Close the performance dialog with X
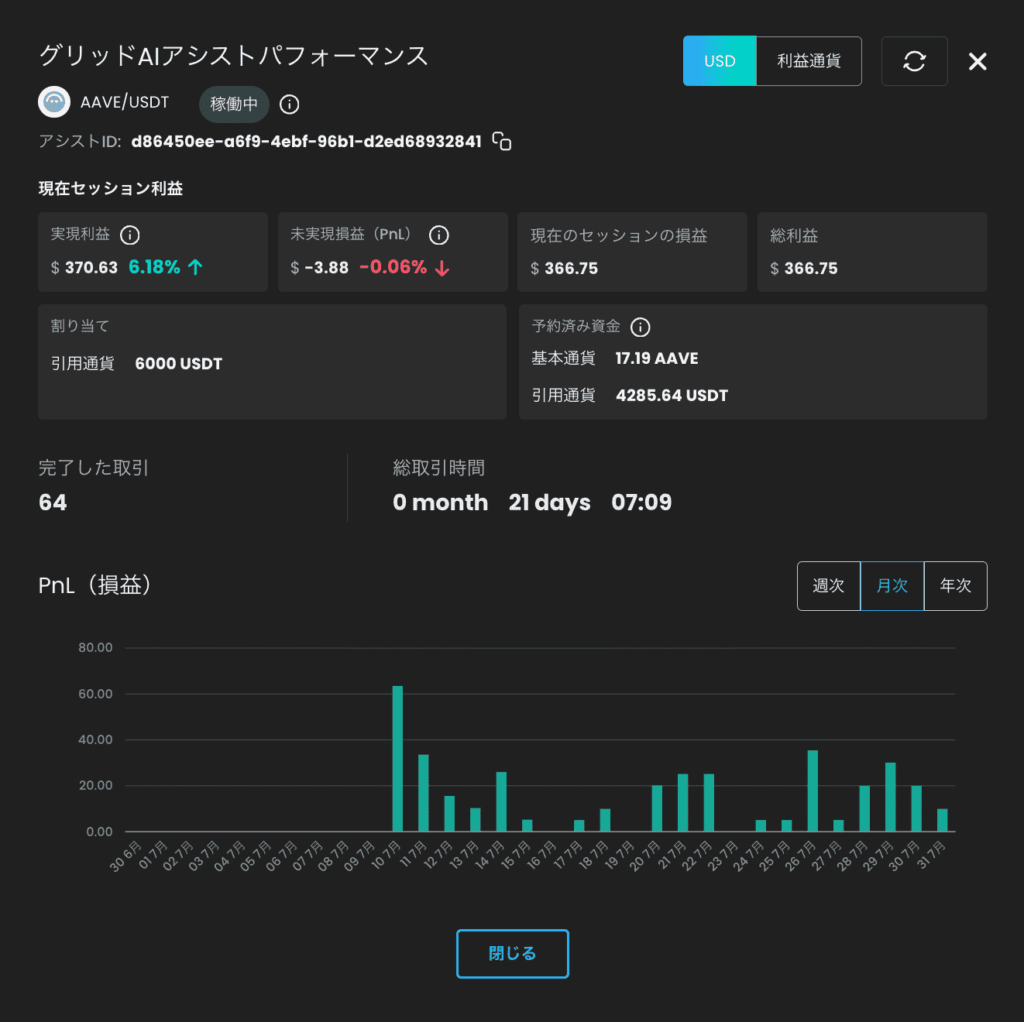This screenshot has height=1022, width=1024. (977, 61)
